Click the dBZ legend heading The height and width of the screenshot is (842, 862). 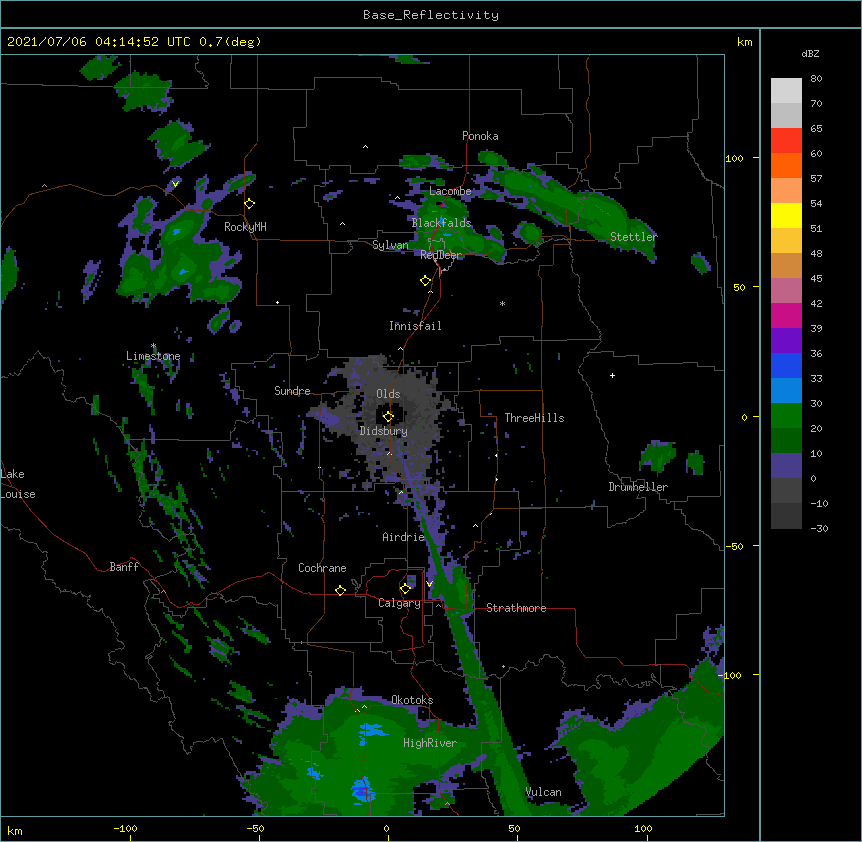810,53
